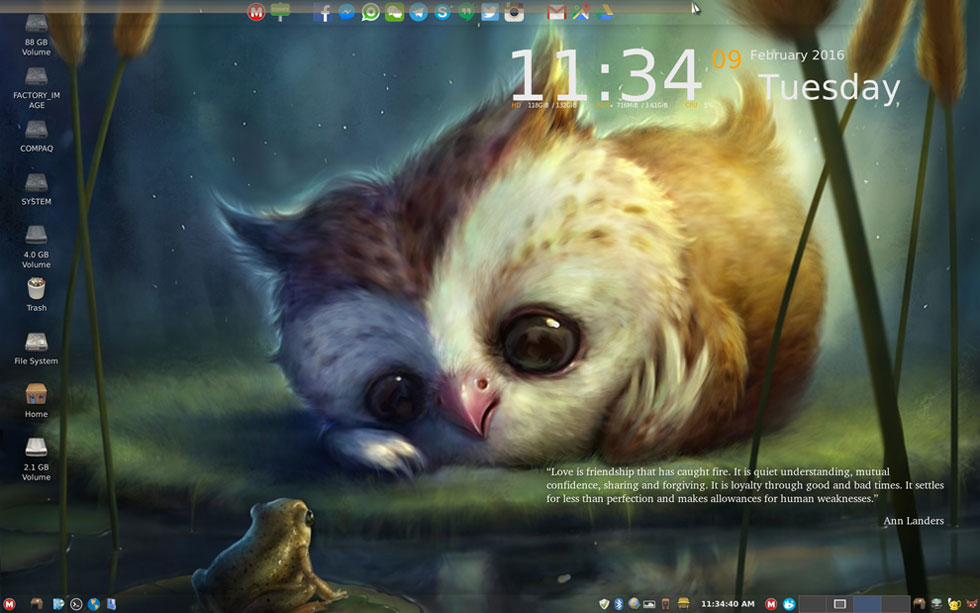
Task: Launch the terminal from bottom panel
Action: (x=76, y=604)
